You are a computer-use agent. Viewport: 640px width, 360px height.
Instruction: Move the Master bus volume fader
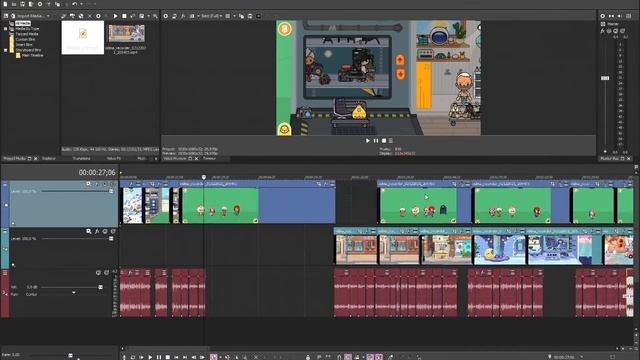pos(605,78)
